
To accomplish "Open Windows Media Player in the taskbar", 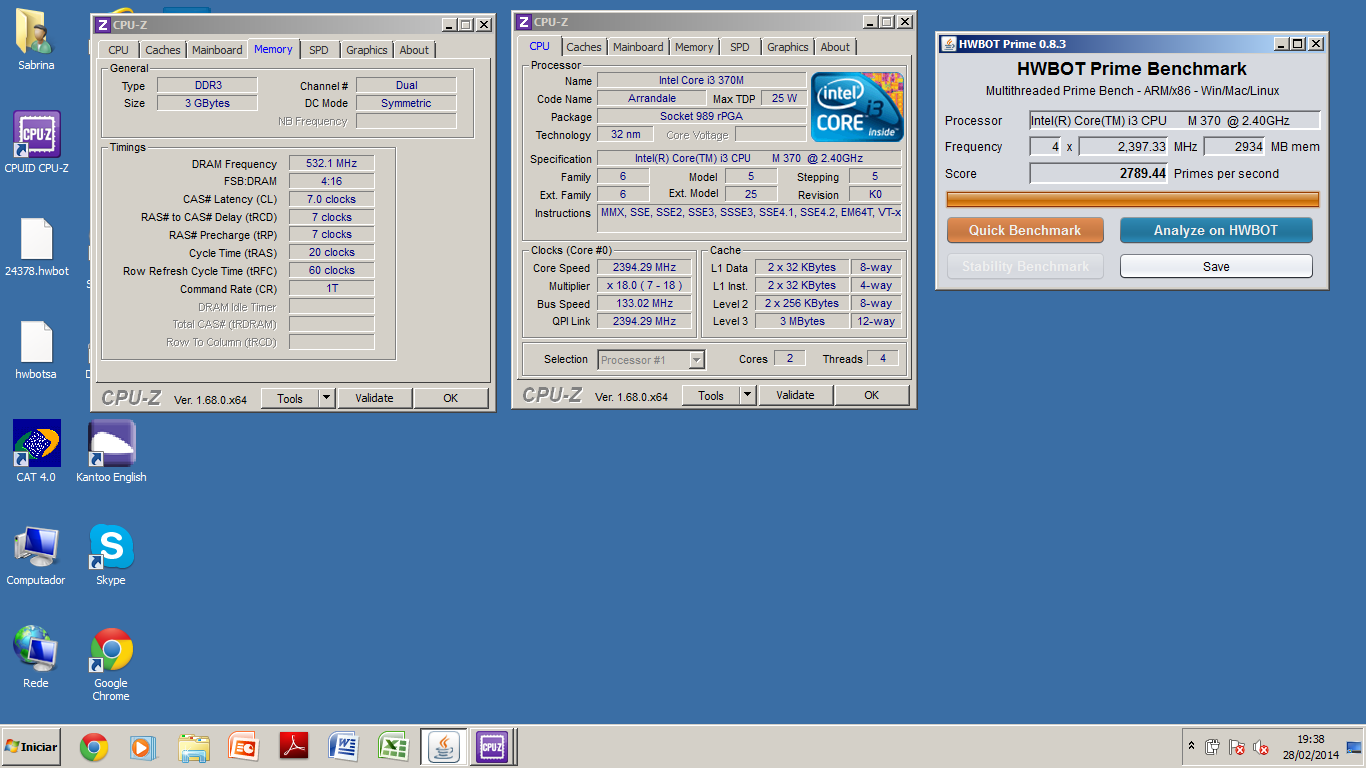I will (143, 747).
